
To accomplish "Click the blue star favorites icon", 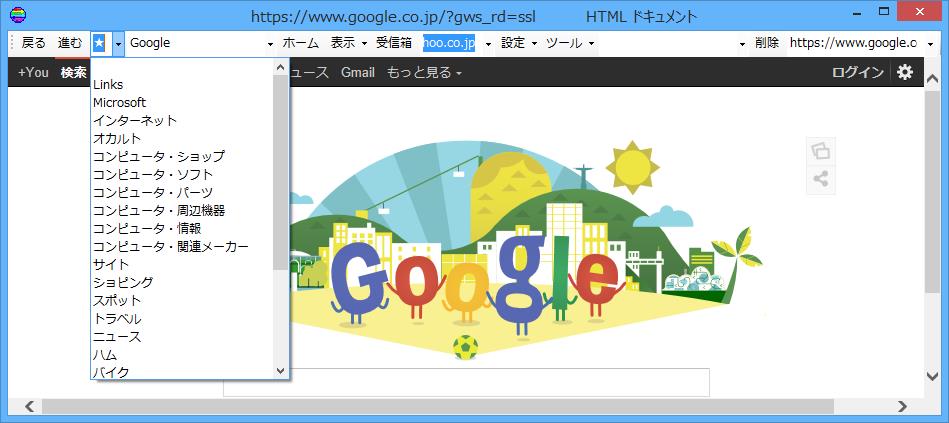I will 100,43.
